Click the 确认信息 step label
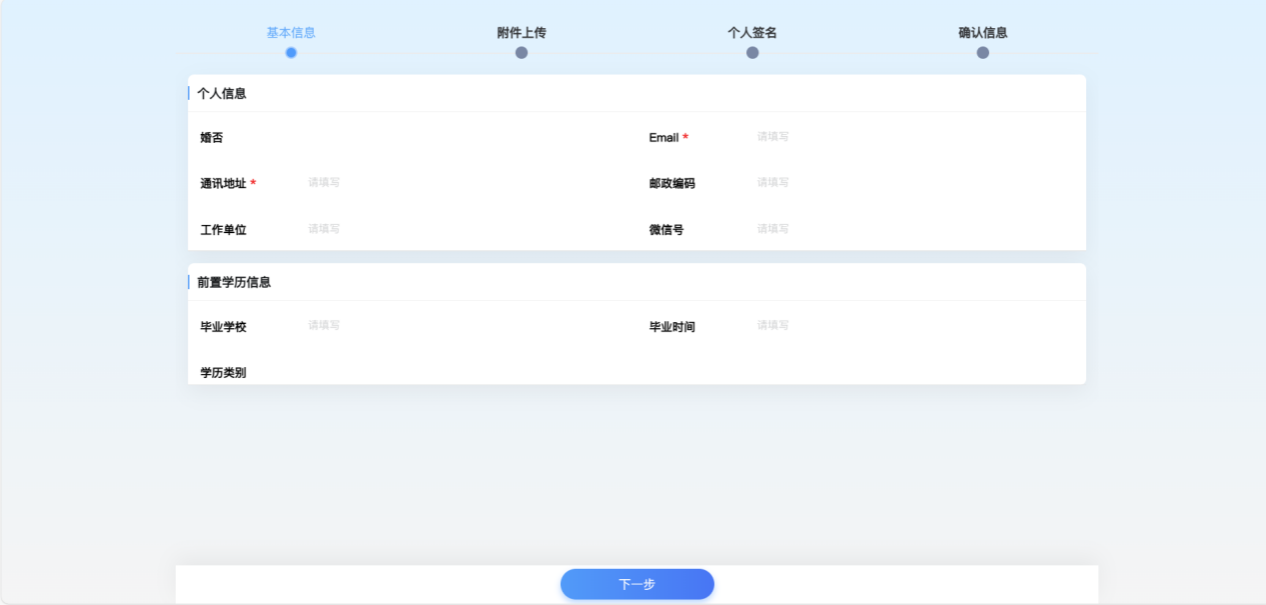The height and width of the screenshot is (605, 1266). pos(982,32)
